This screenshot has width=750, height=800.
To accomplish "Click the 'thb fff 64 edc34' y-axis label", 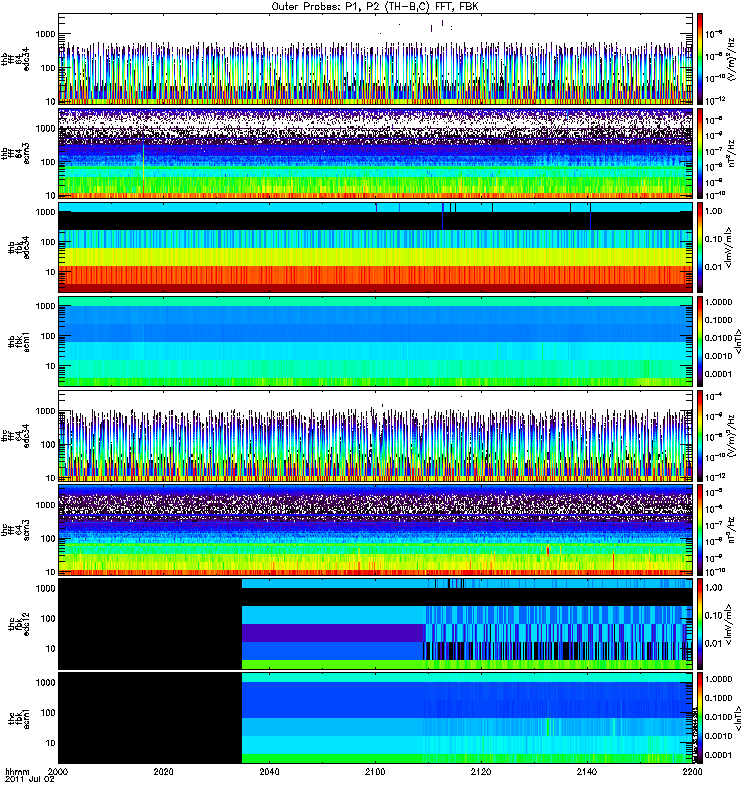I will (16, 59).
